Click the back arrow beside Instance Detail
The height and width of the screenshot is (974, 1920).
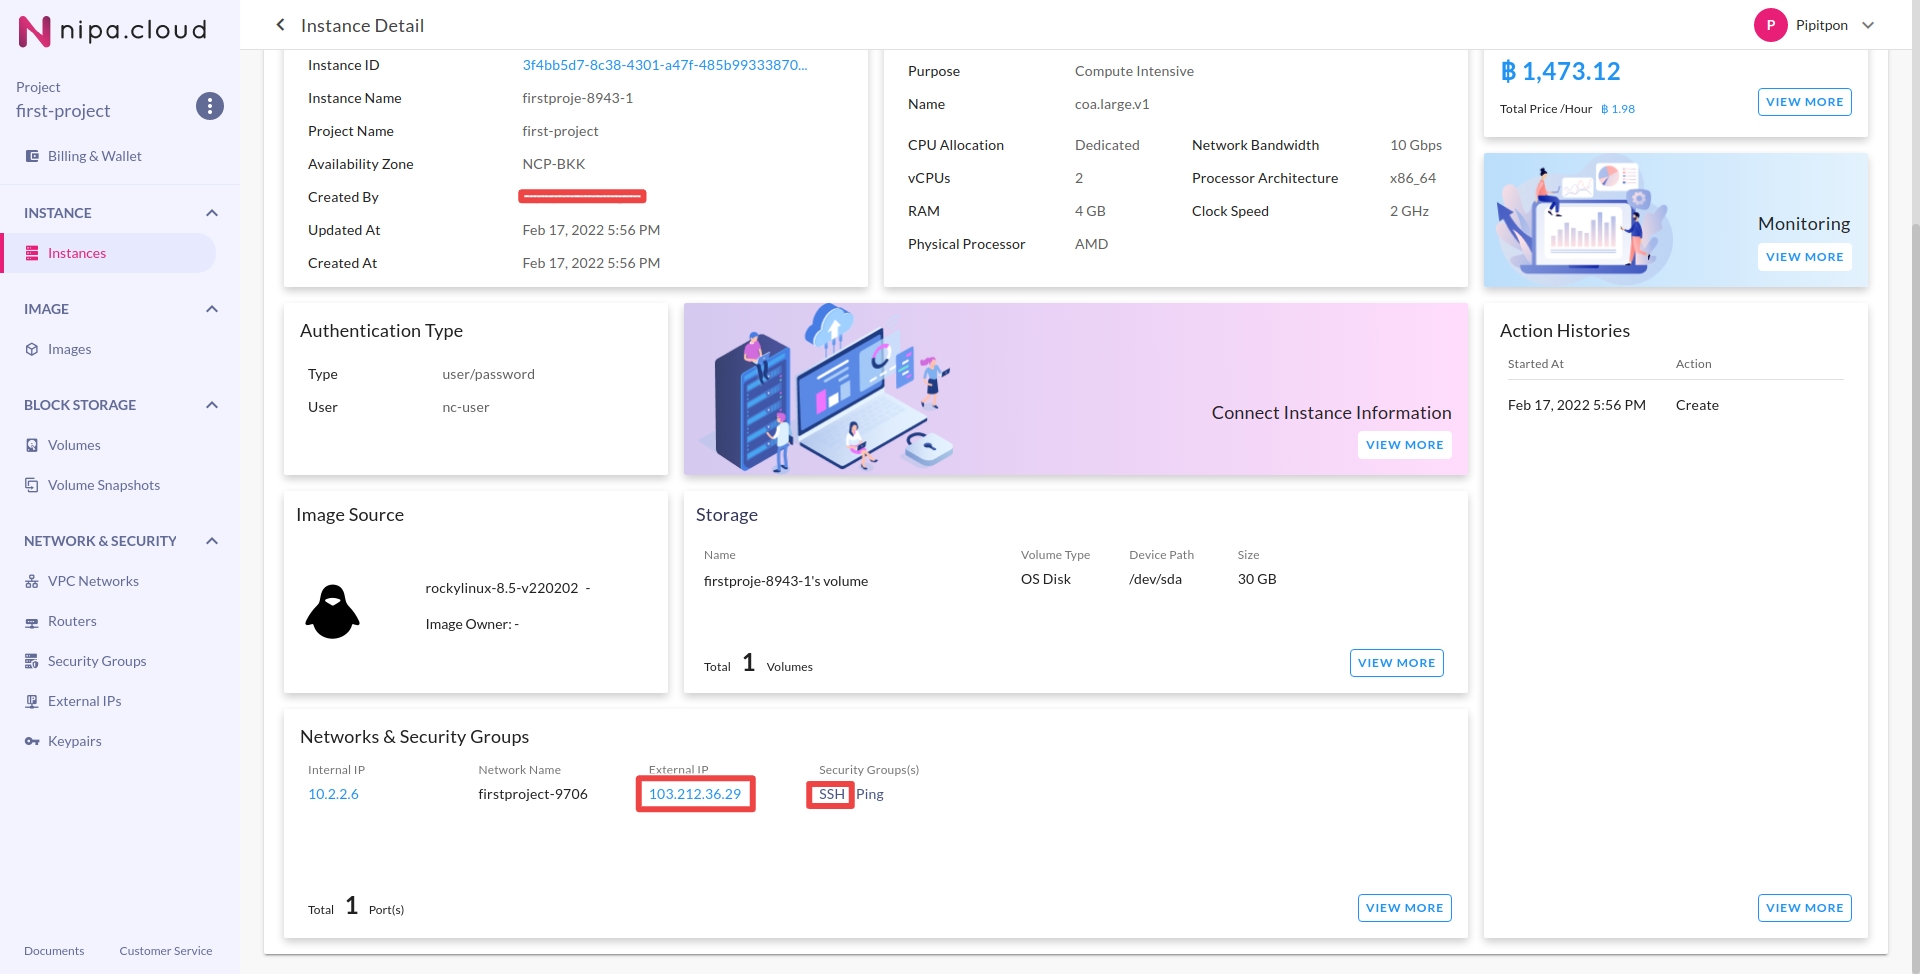point(280,25)
